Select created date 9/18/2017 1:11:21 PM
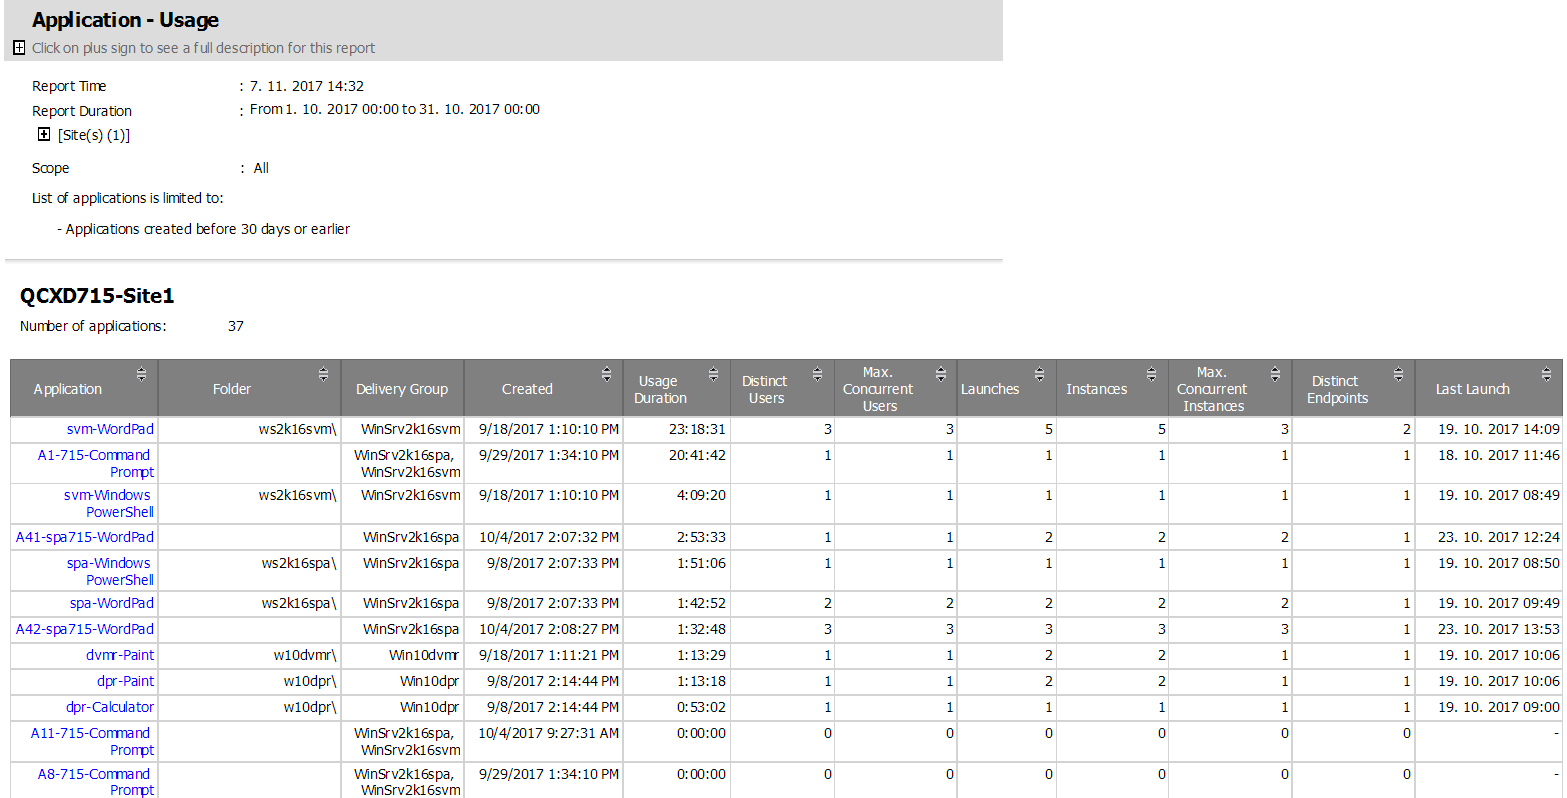1567x798 pixels. [549, 655]
